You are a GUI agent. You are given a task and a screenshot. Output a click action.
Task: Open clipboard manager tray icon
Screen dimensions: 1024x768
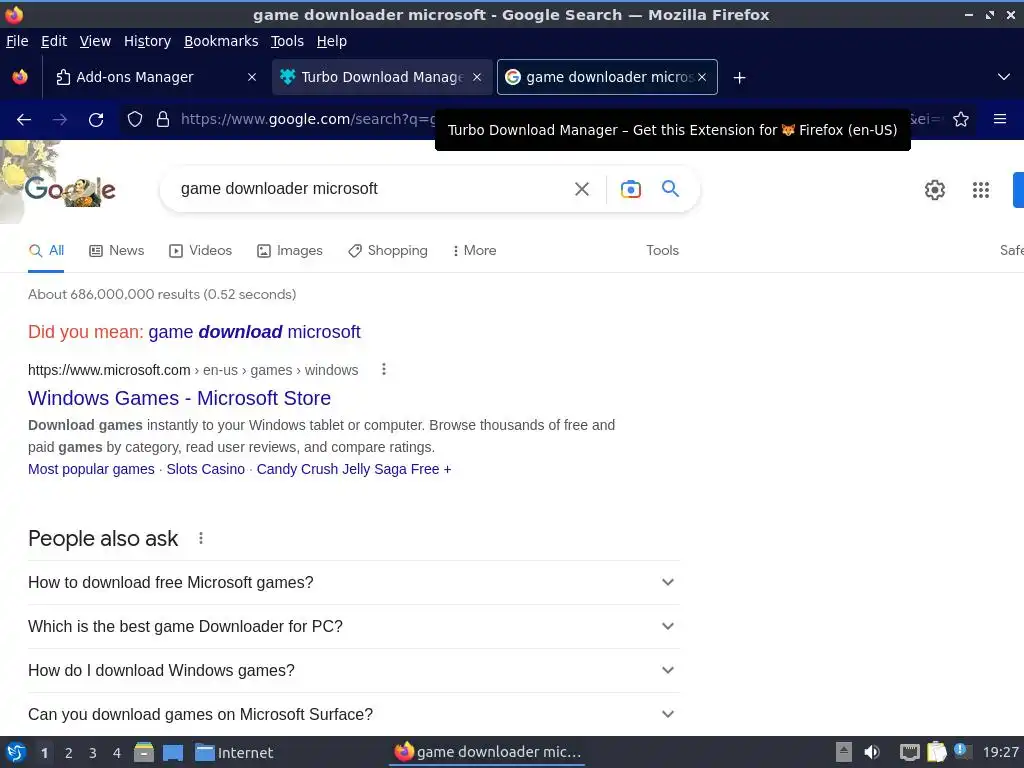[x=936, y=752]
